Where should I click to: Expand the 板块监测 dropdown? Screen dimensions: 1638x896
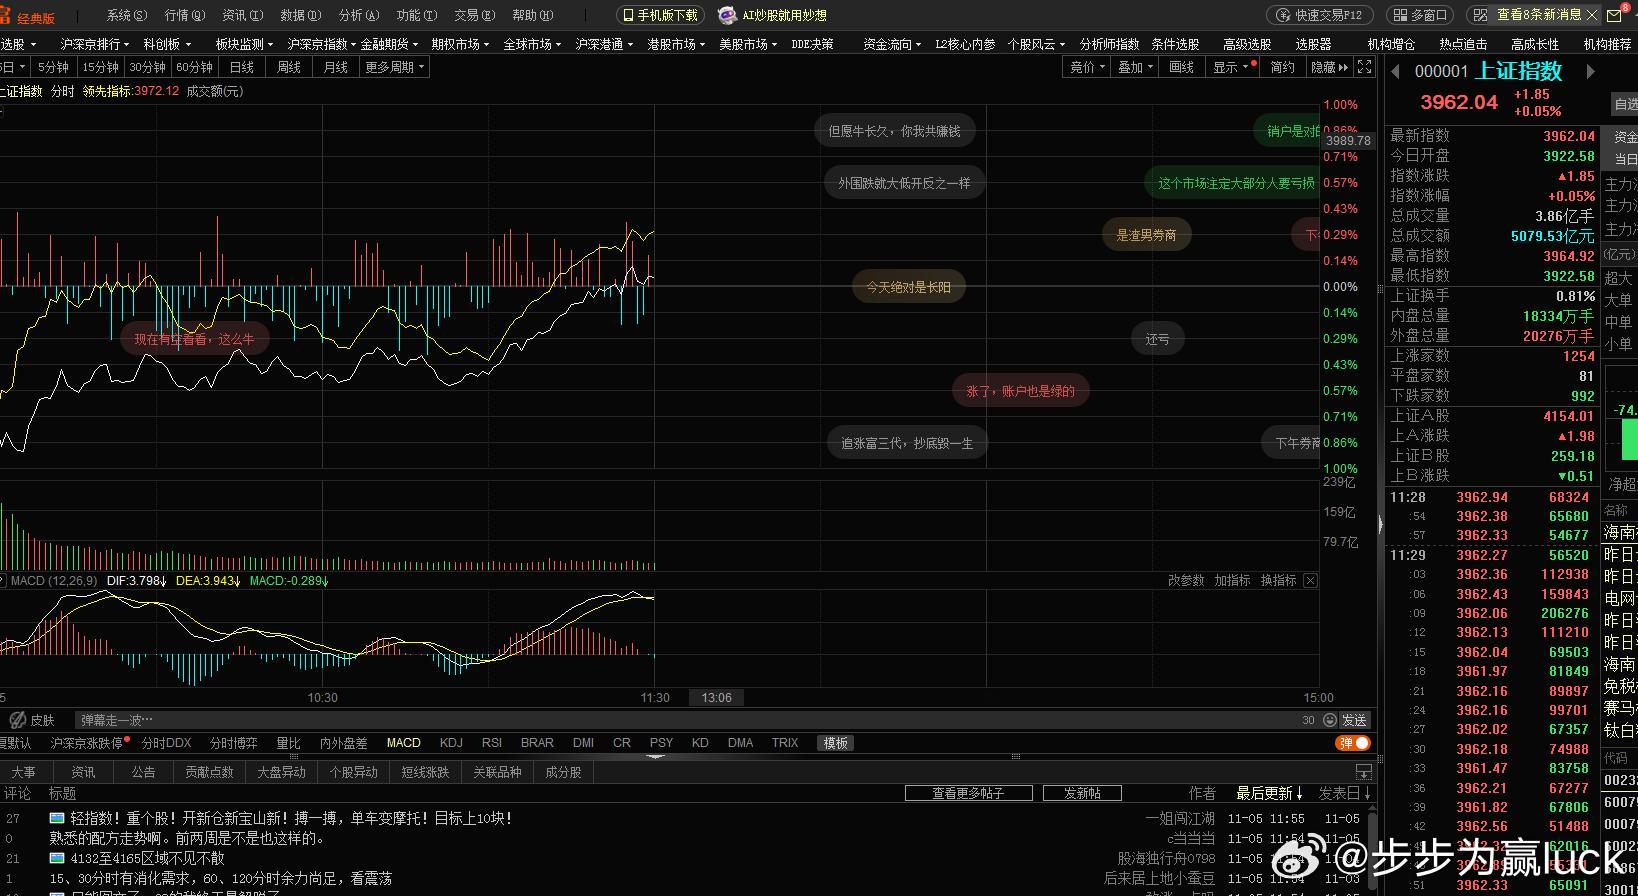(244, 44)
